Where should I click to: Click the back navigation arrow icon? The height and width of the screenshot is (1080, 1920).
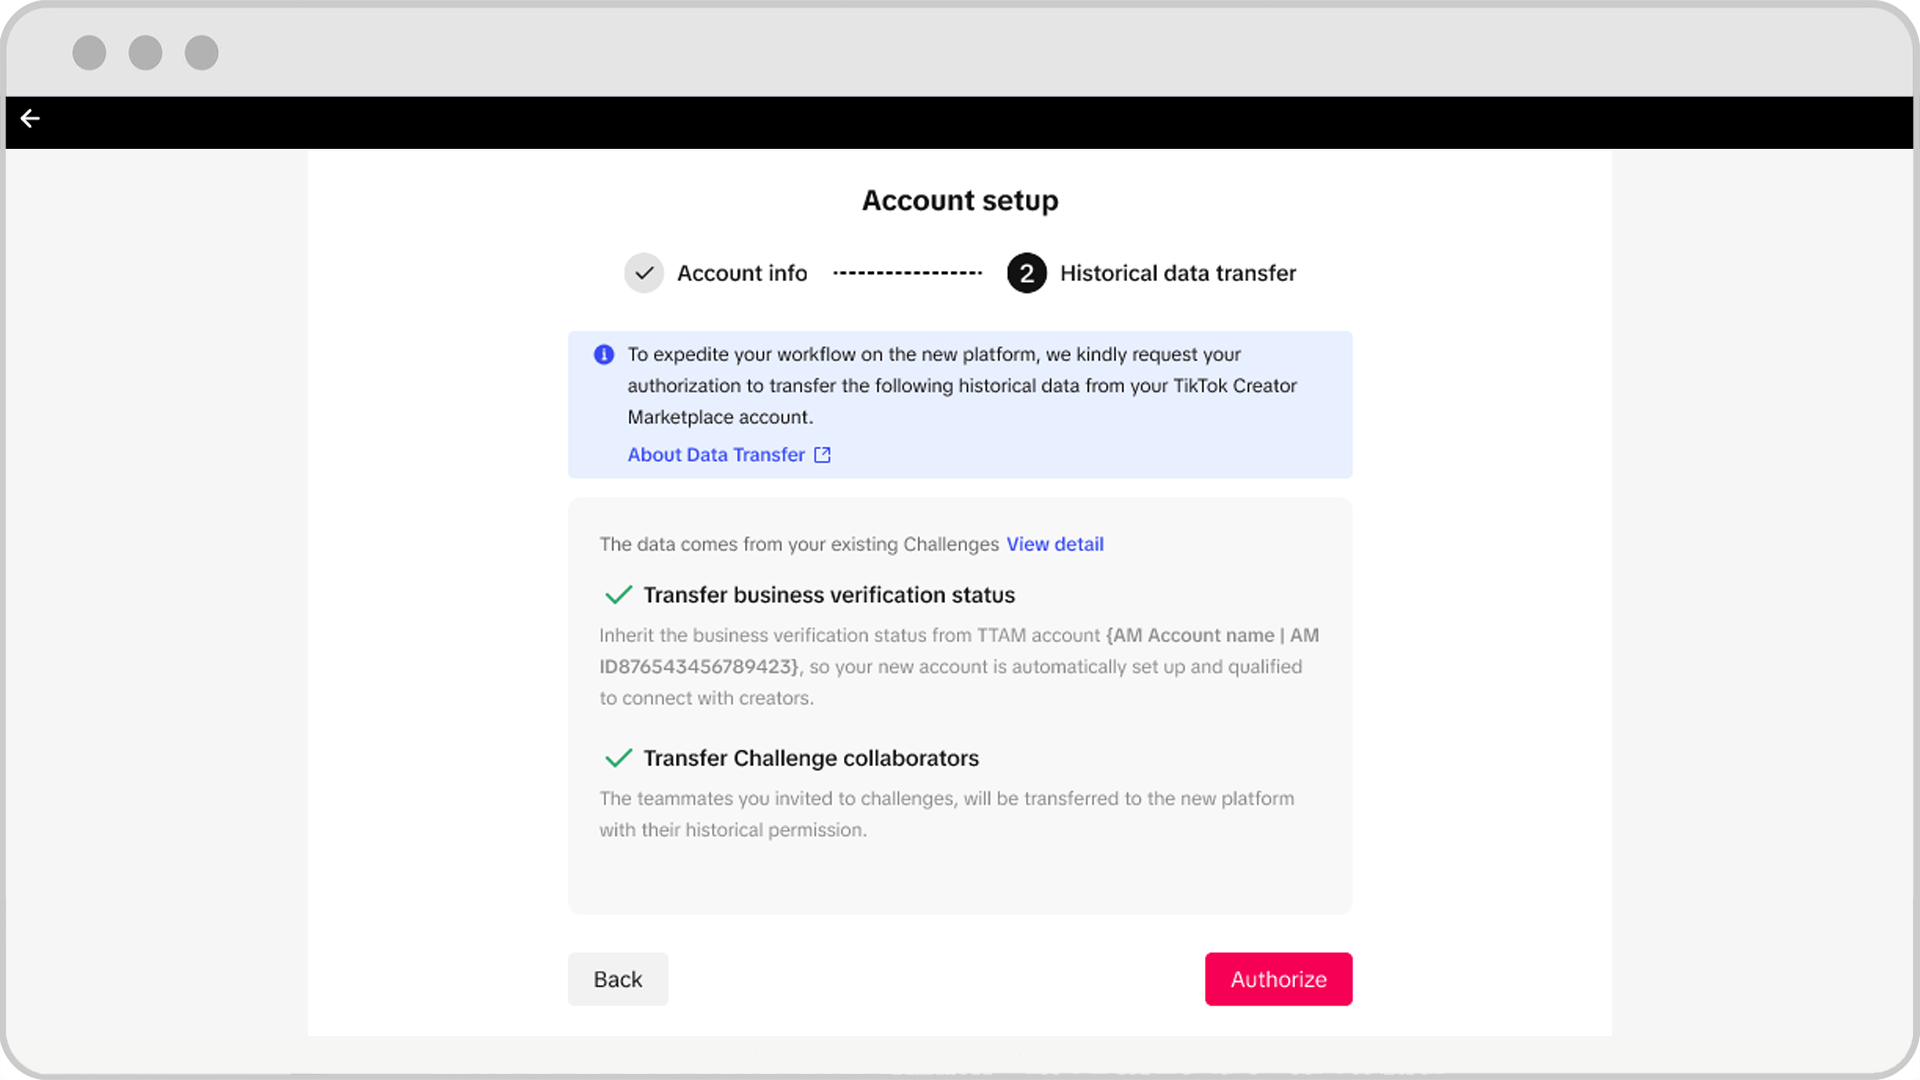(29, 119)
